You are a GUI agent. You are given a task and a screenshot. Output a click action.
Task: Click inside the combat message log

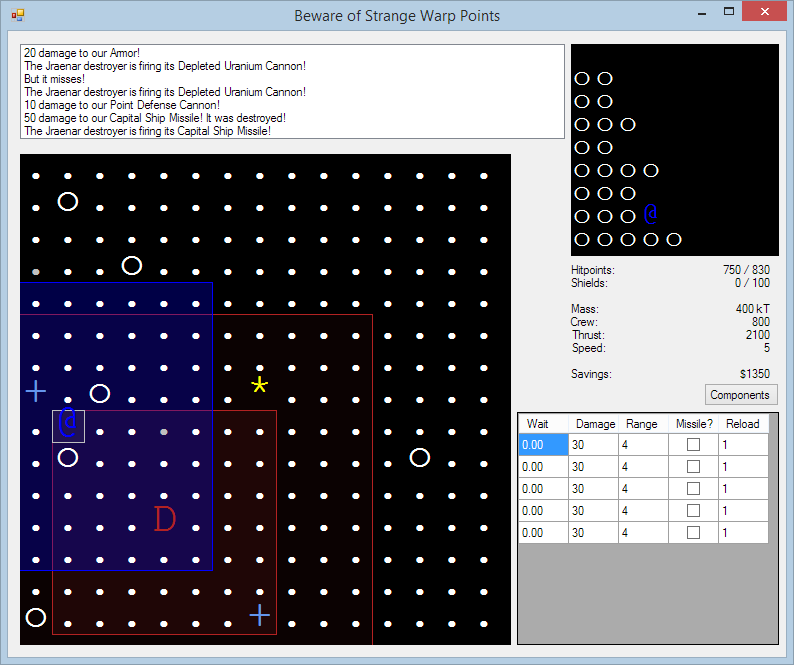292,92
